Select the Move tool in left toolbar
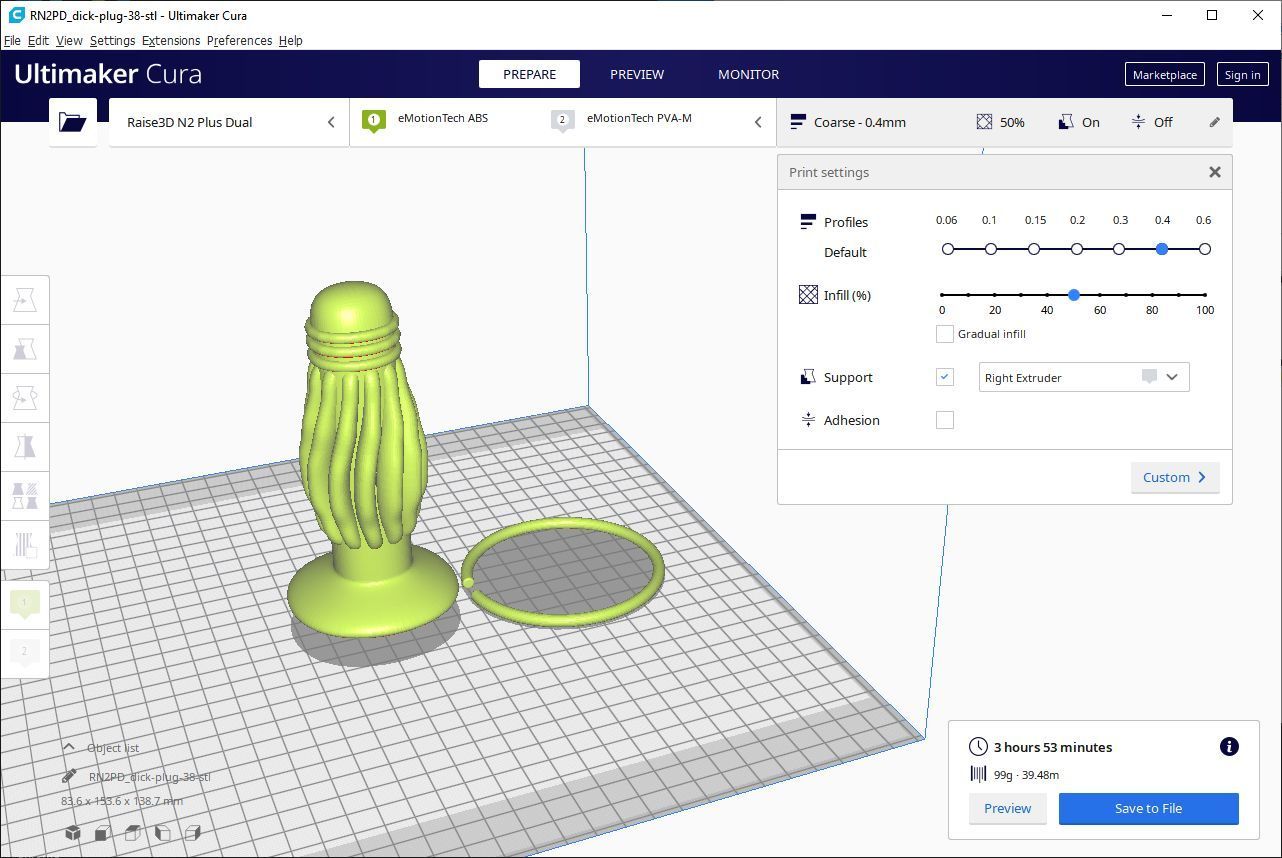The width and height of the screenshot is (1282, 858). [x=25, y=300]
